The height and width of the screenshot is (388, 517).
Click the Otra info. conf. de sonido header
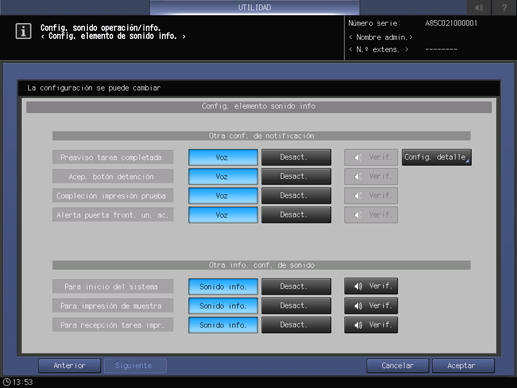[x=261, y=265]
